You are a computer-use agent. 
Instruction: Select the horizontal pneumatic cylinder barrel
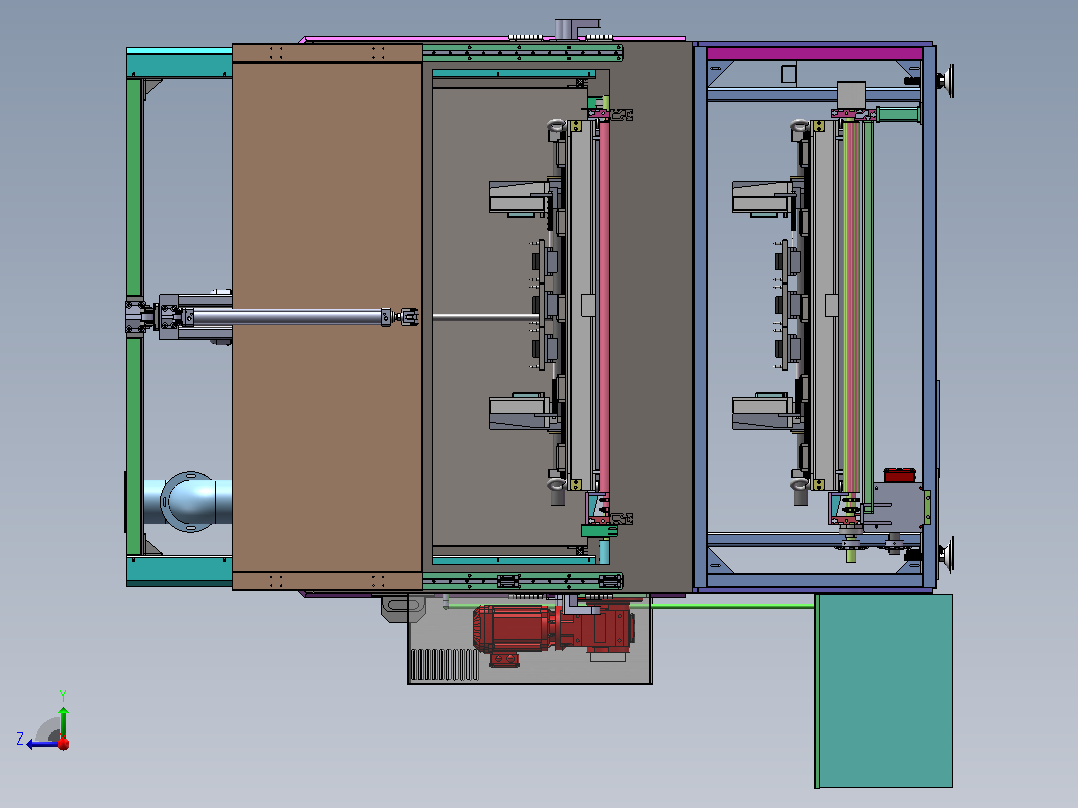[x=288, y=317]
